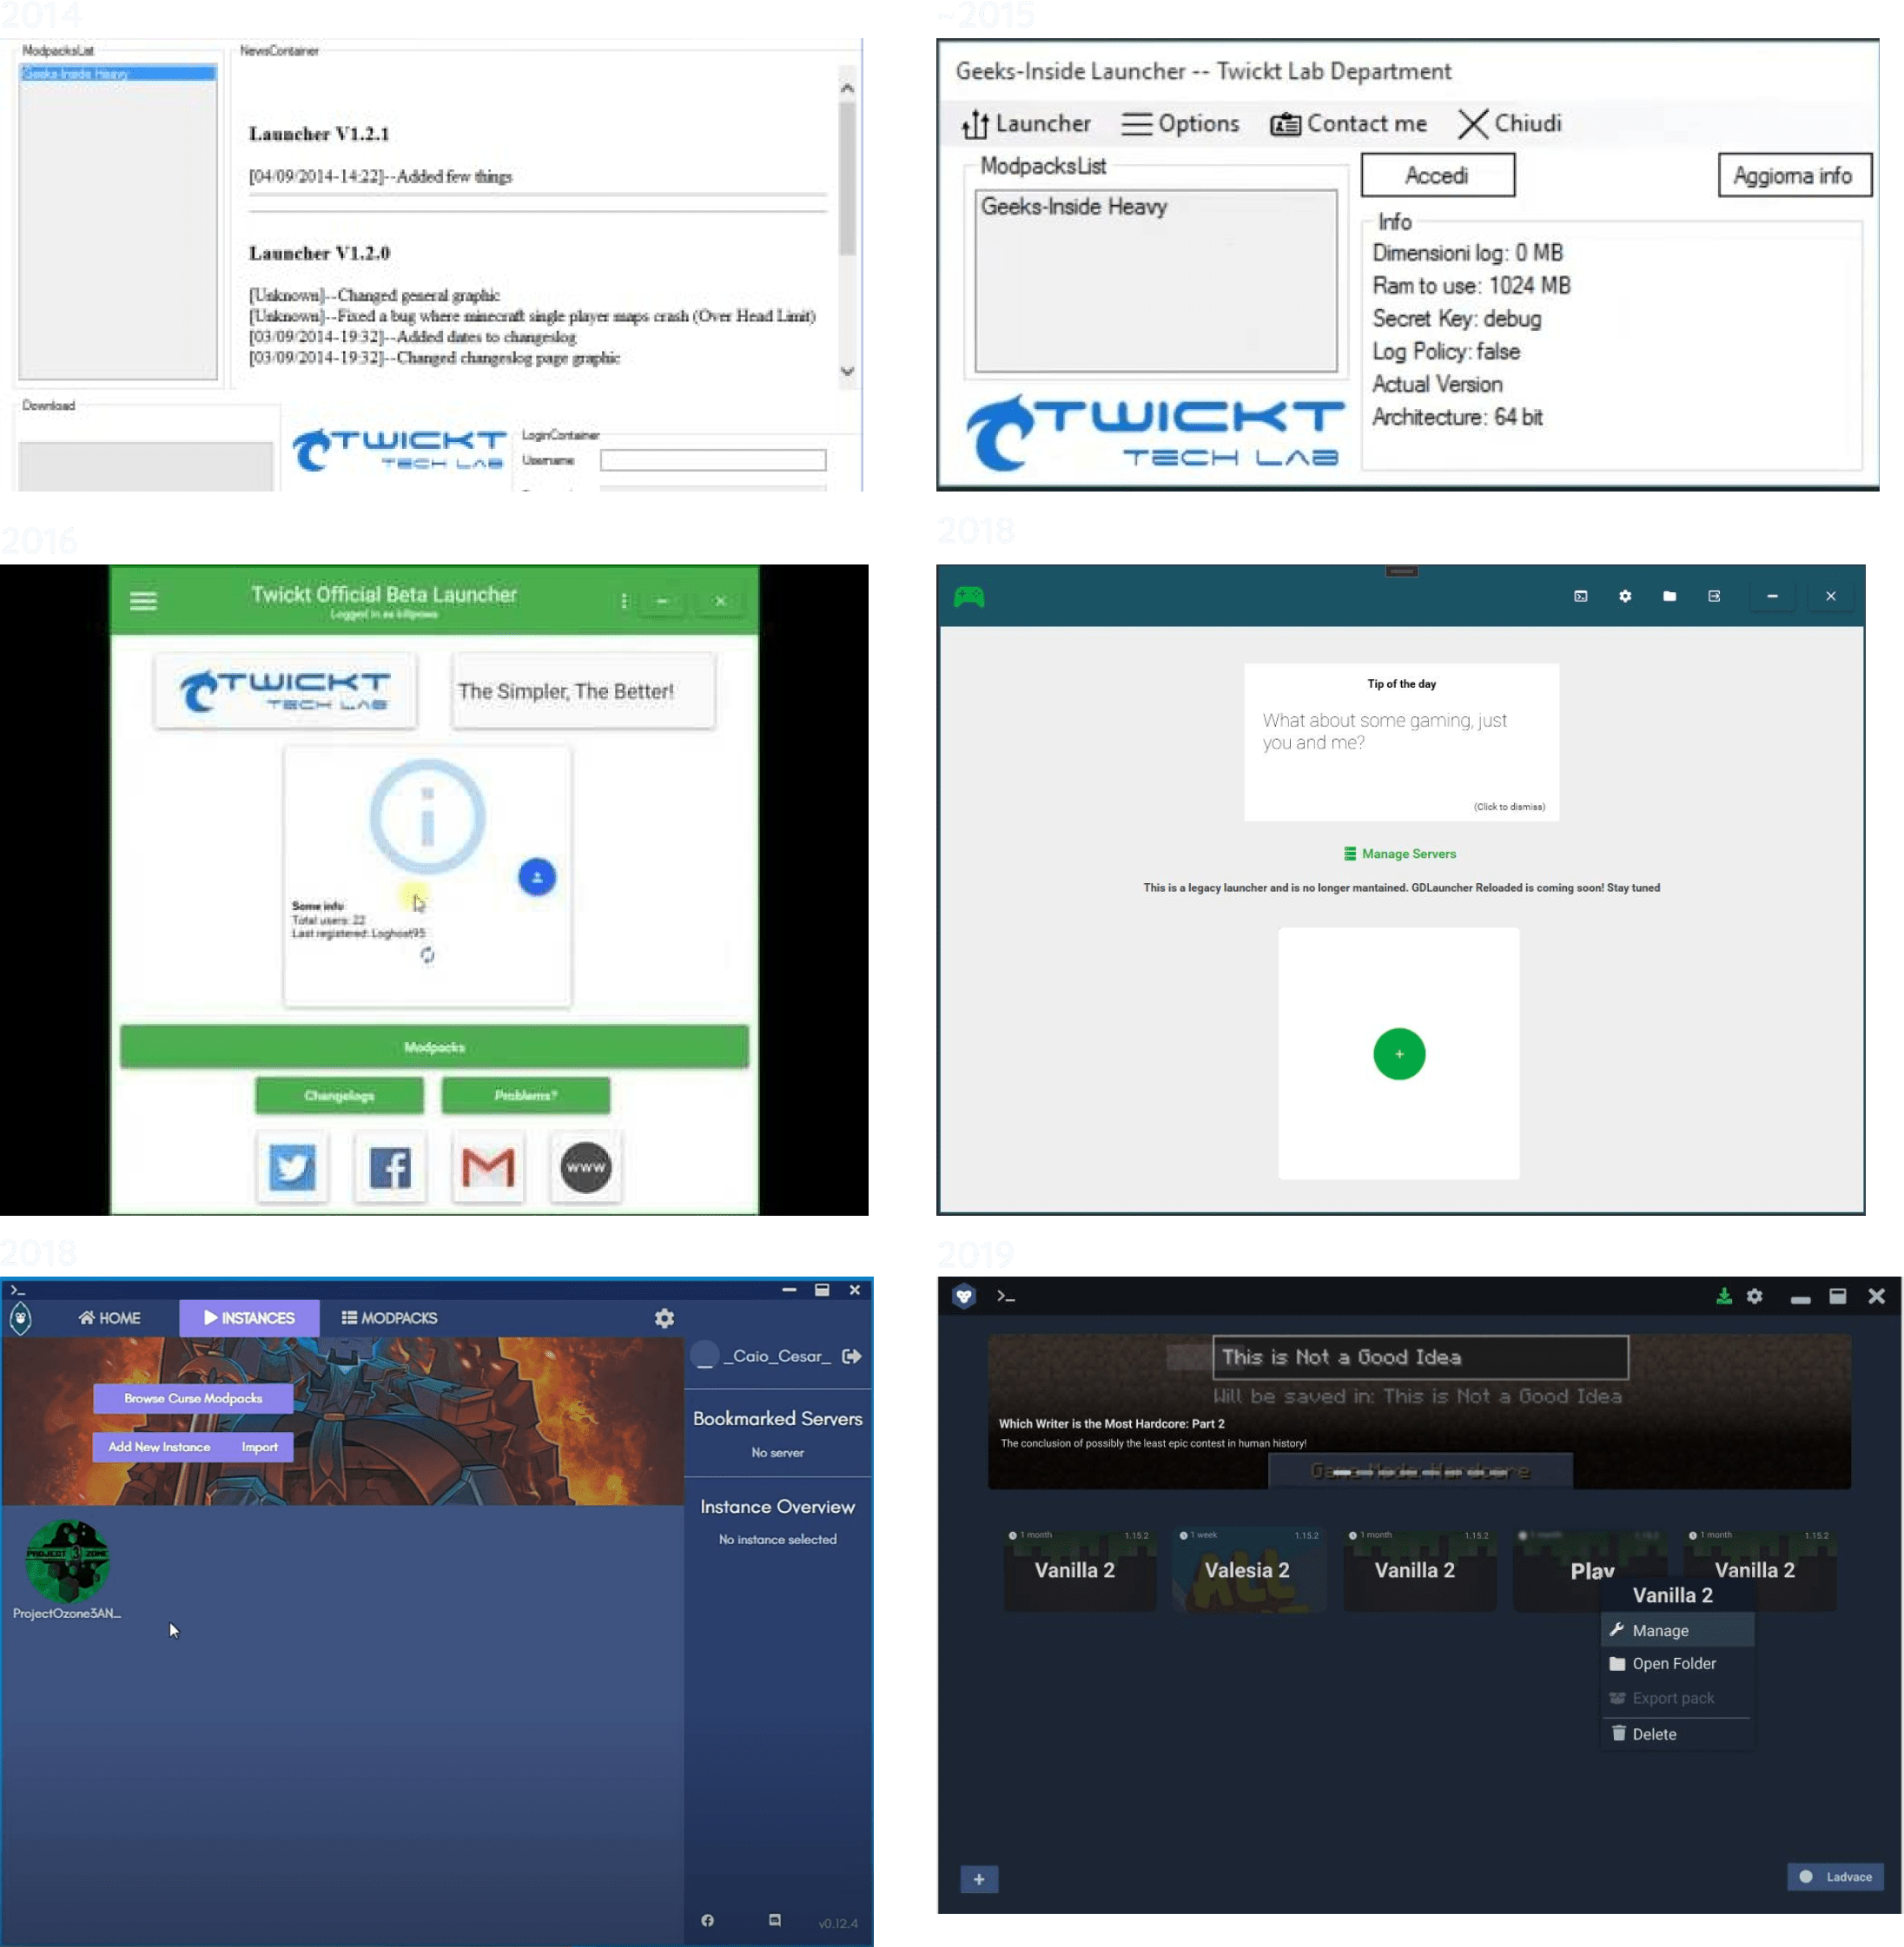Open the Facebook icon link
Image resolution: width=1904 pixels, height=1947 pixels.
pos(390,1166)
